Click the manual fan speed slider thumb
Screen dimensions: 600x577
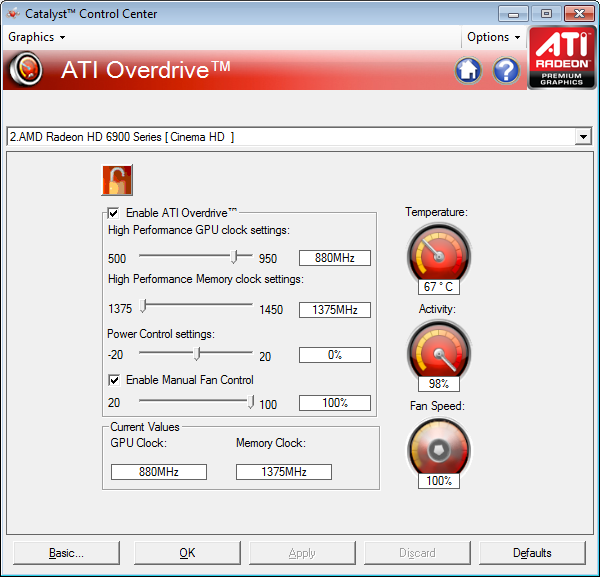(250, 402)
